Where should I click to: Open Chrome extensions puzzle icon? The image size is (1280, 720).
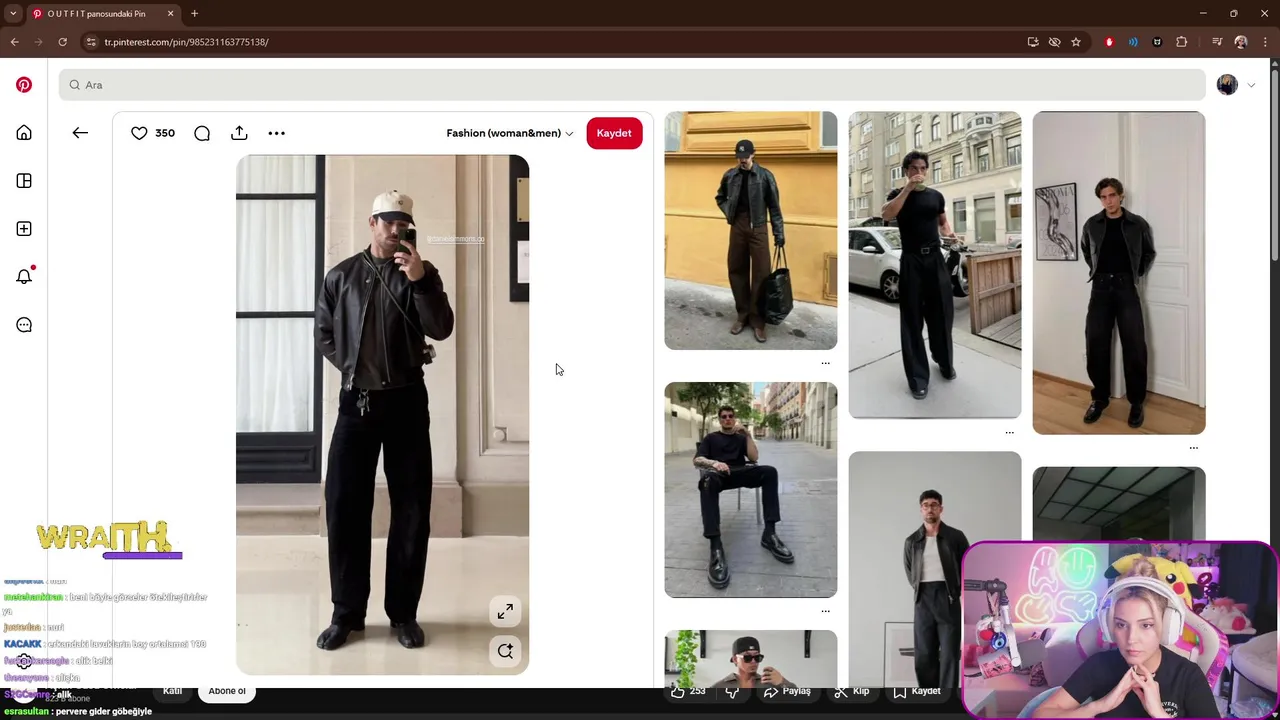[1182, 42]
